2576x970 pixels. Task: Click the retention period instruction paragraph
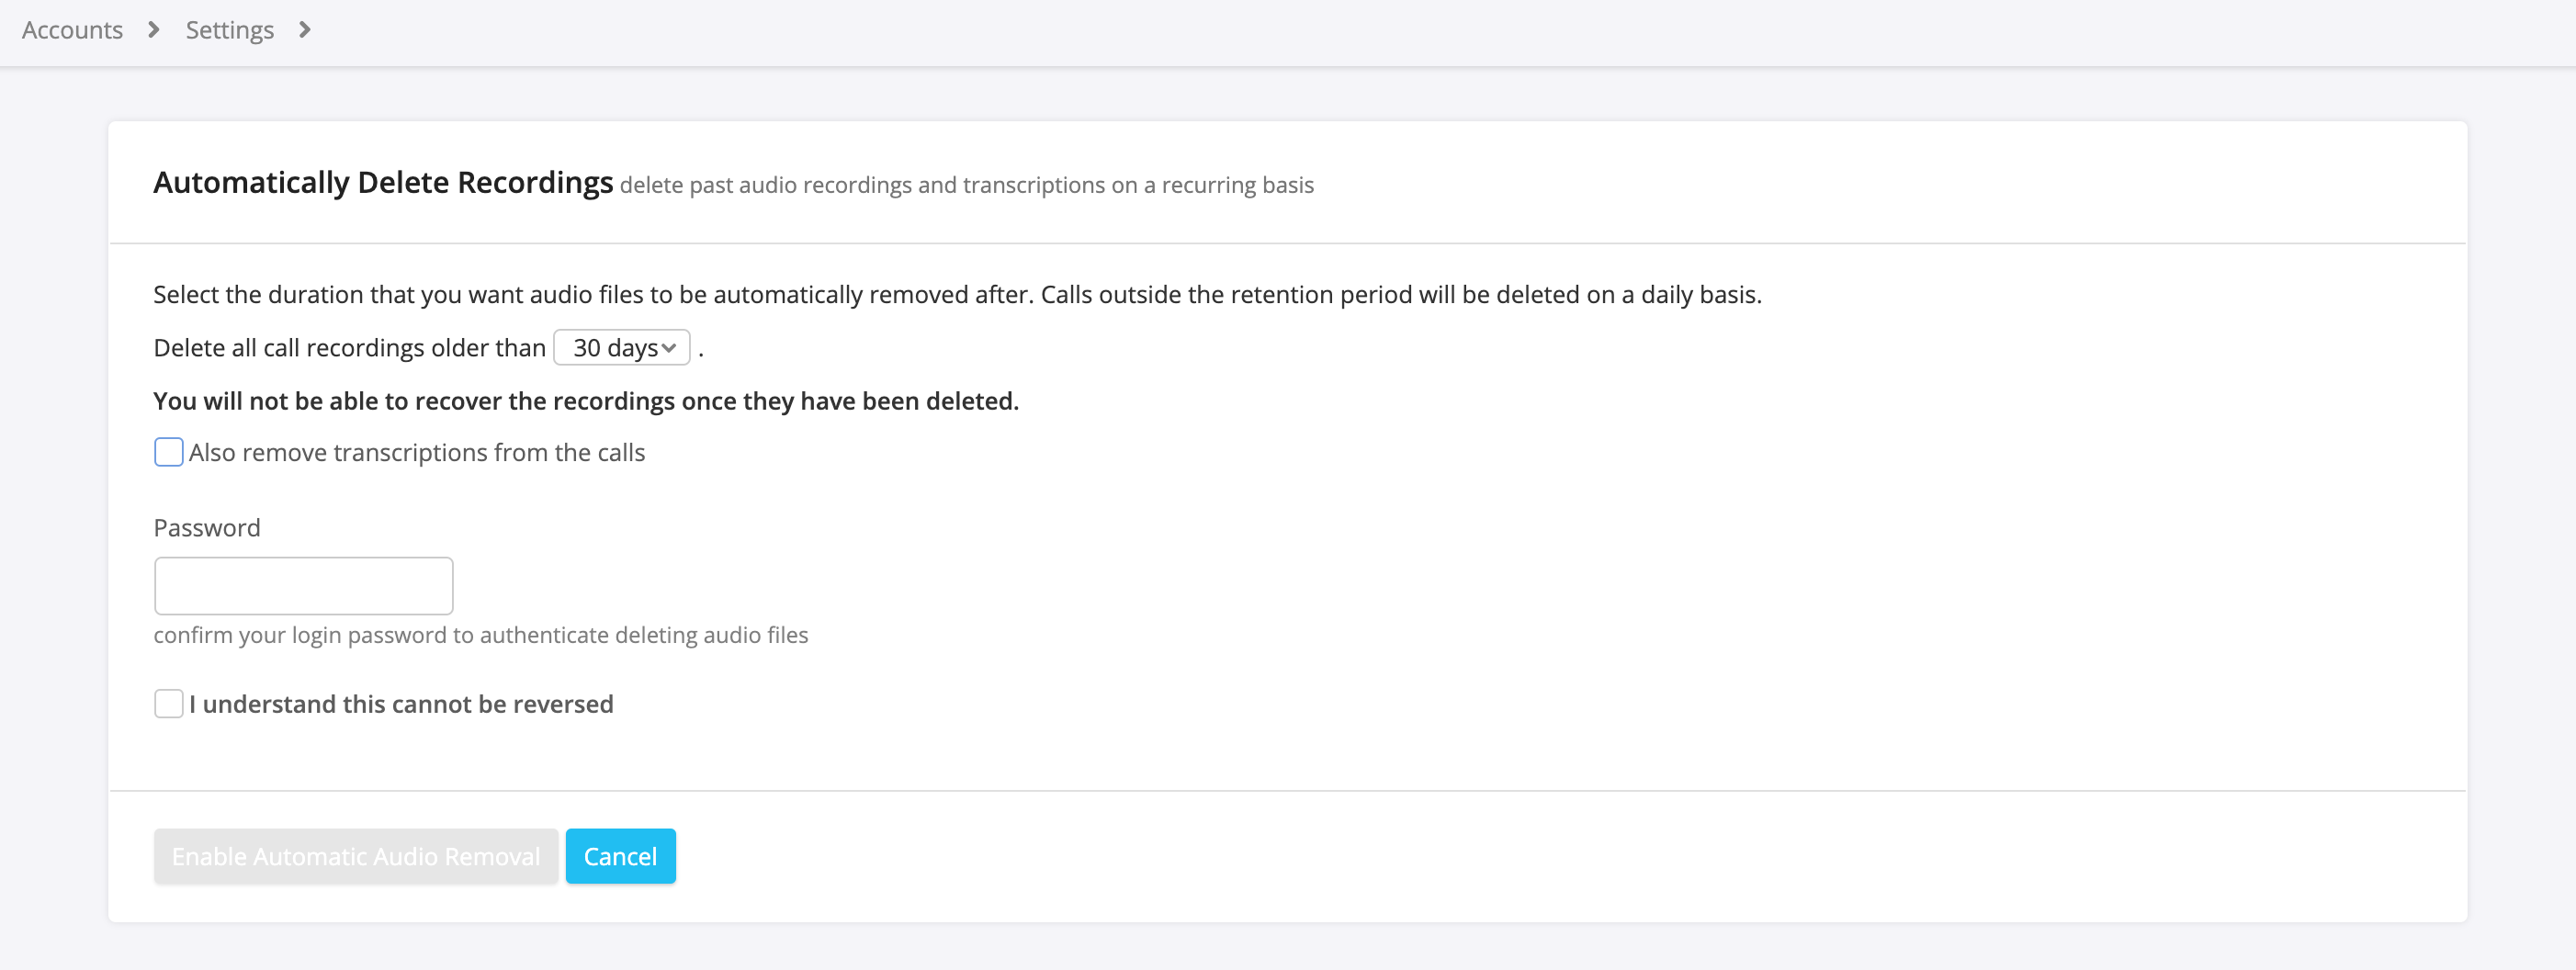957,295
